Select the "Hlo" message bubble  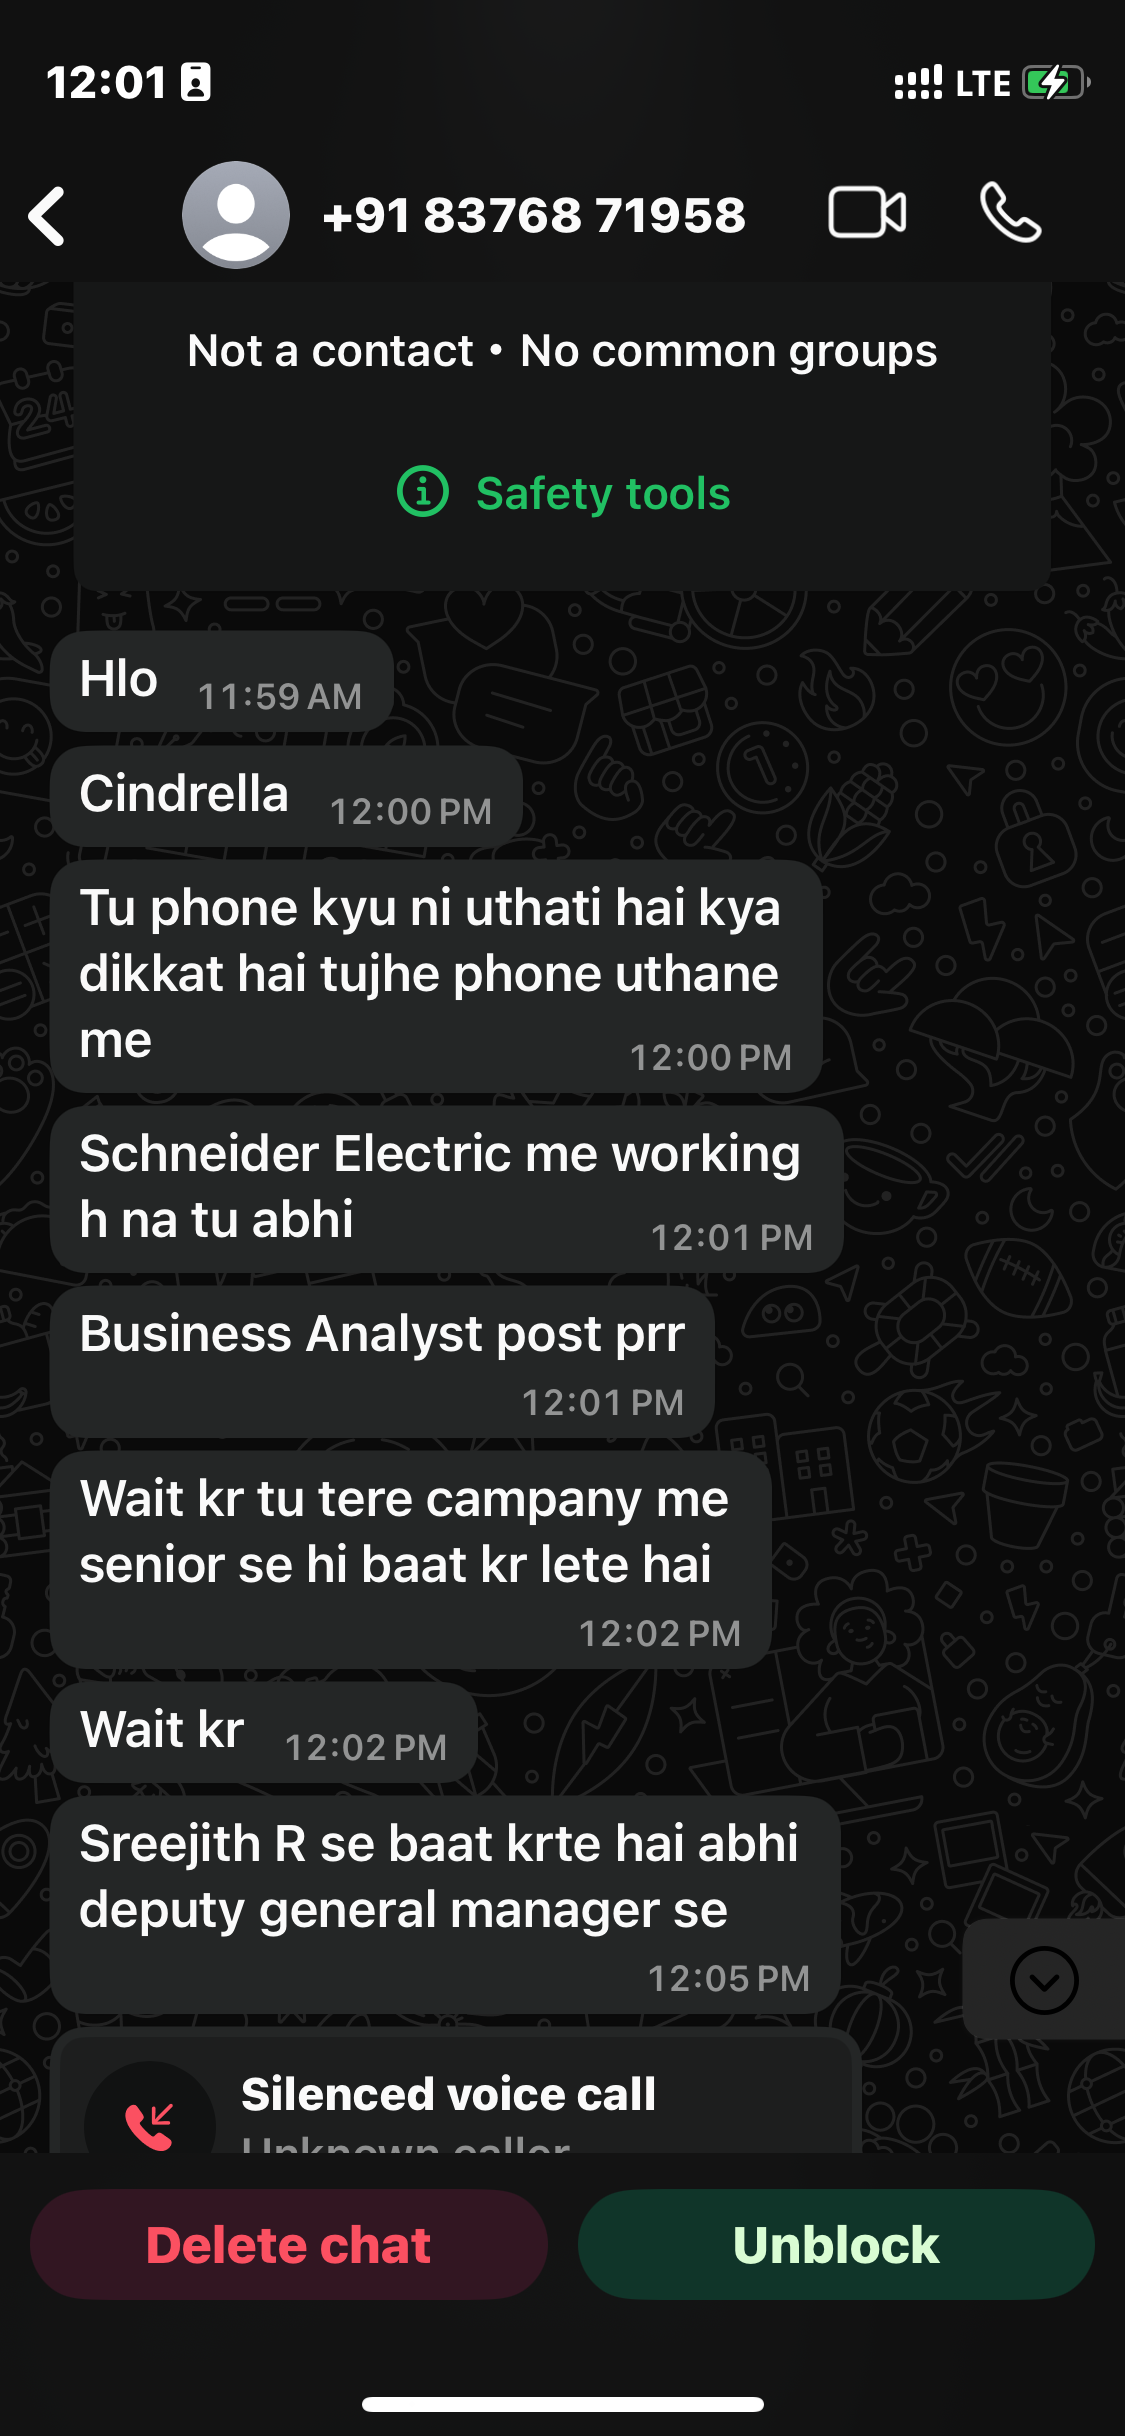tap(222, 681)
